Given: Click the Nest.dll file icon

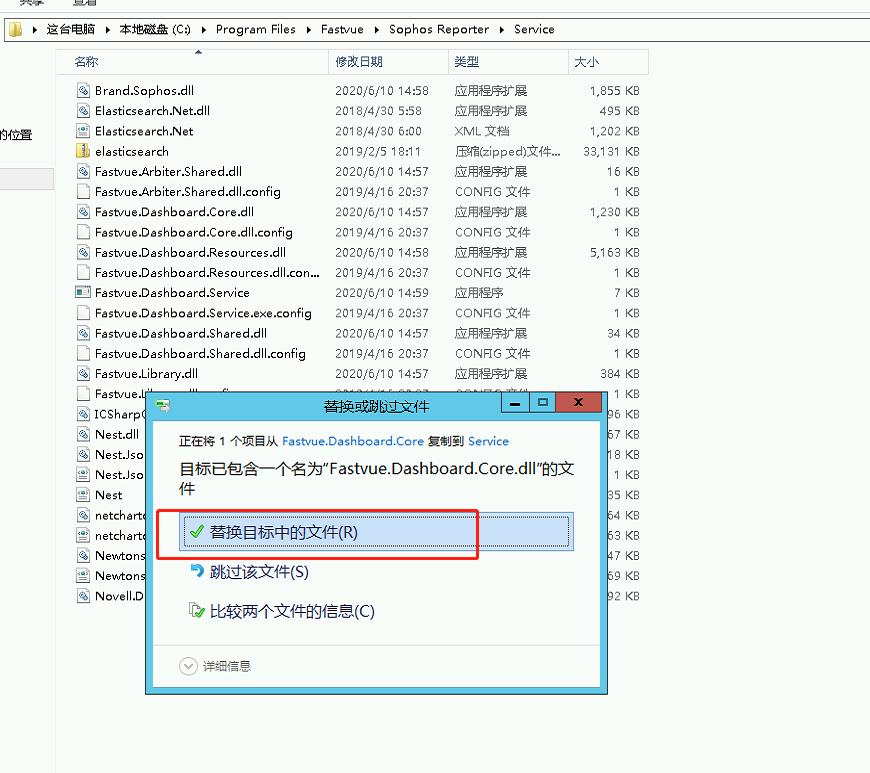Looking at the screenshot, I should click(83, 434).
